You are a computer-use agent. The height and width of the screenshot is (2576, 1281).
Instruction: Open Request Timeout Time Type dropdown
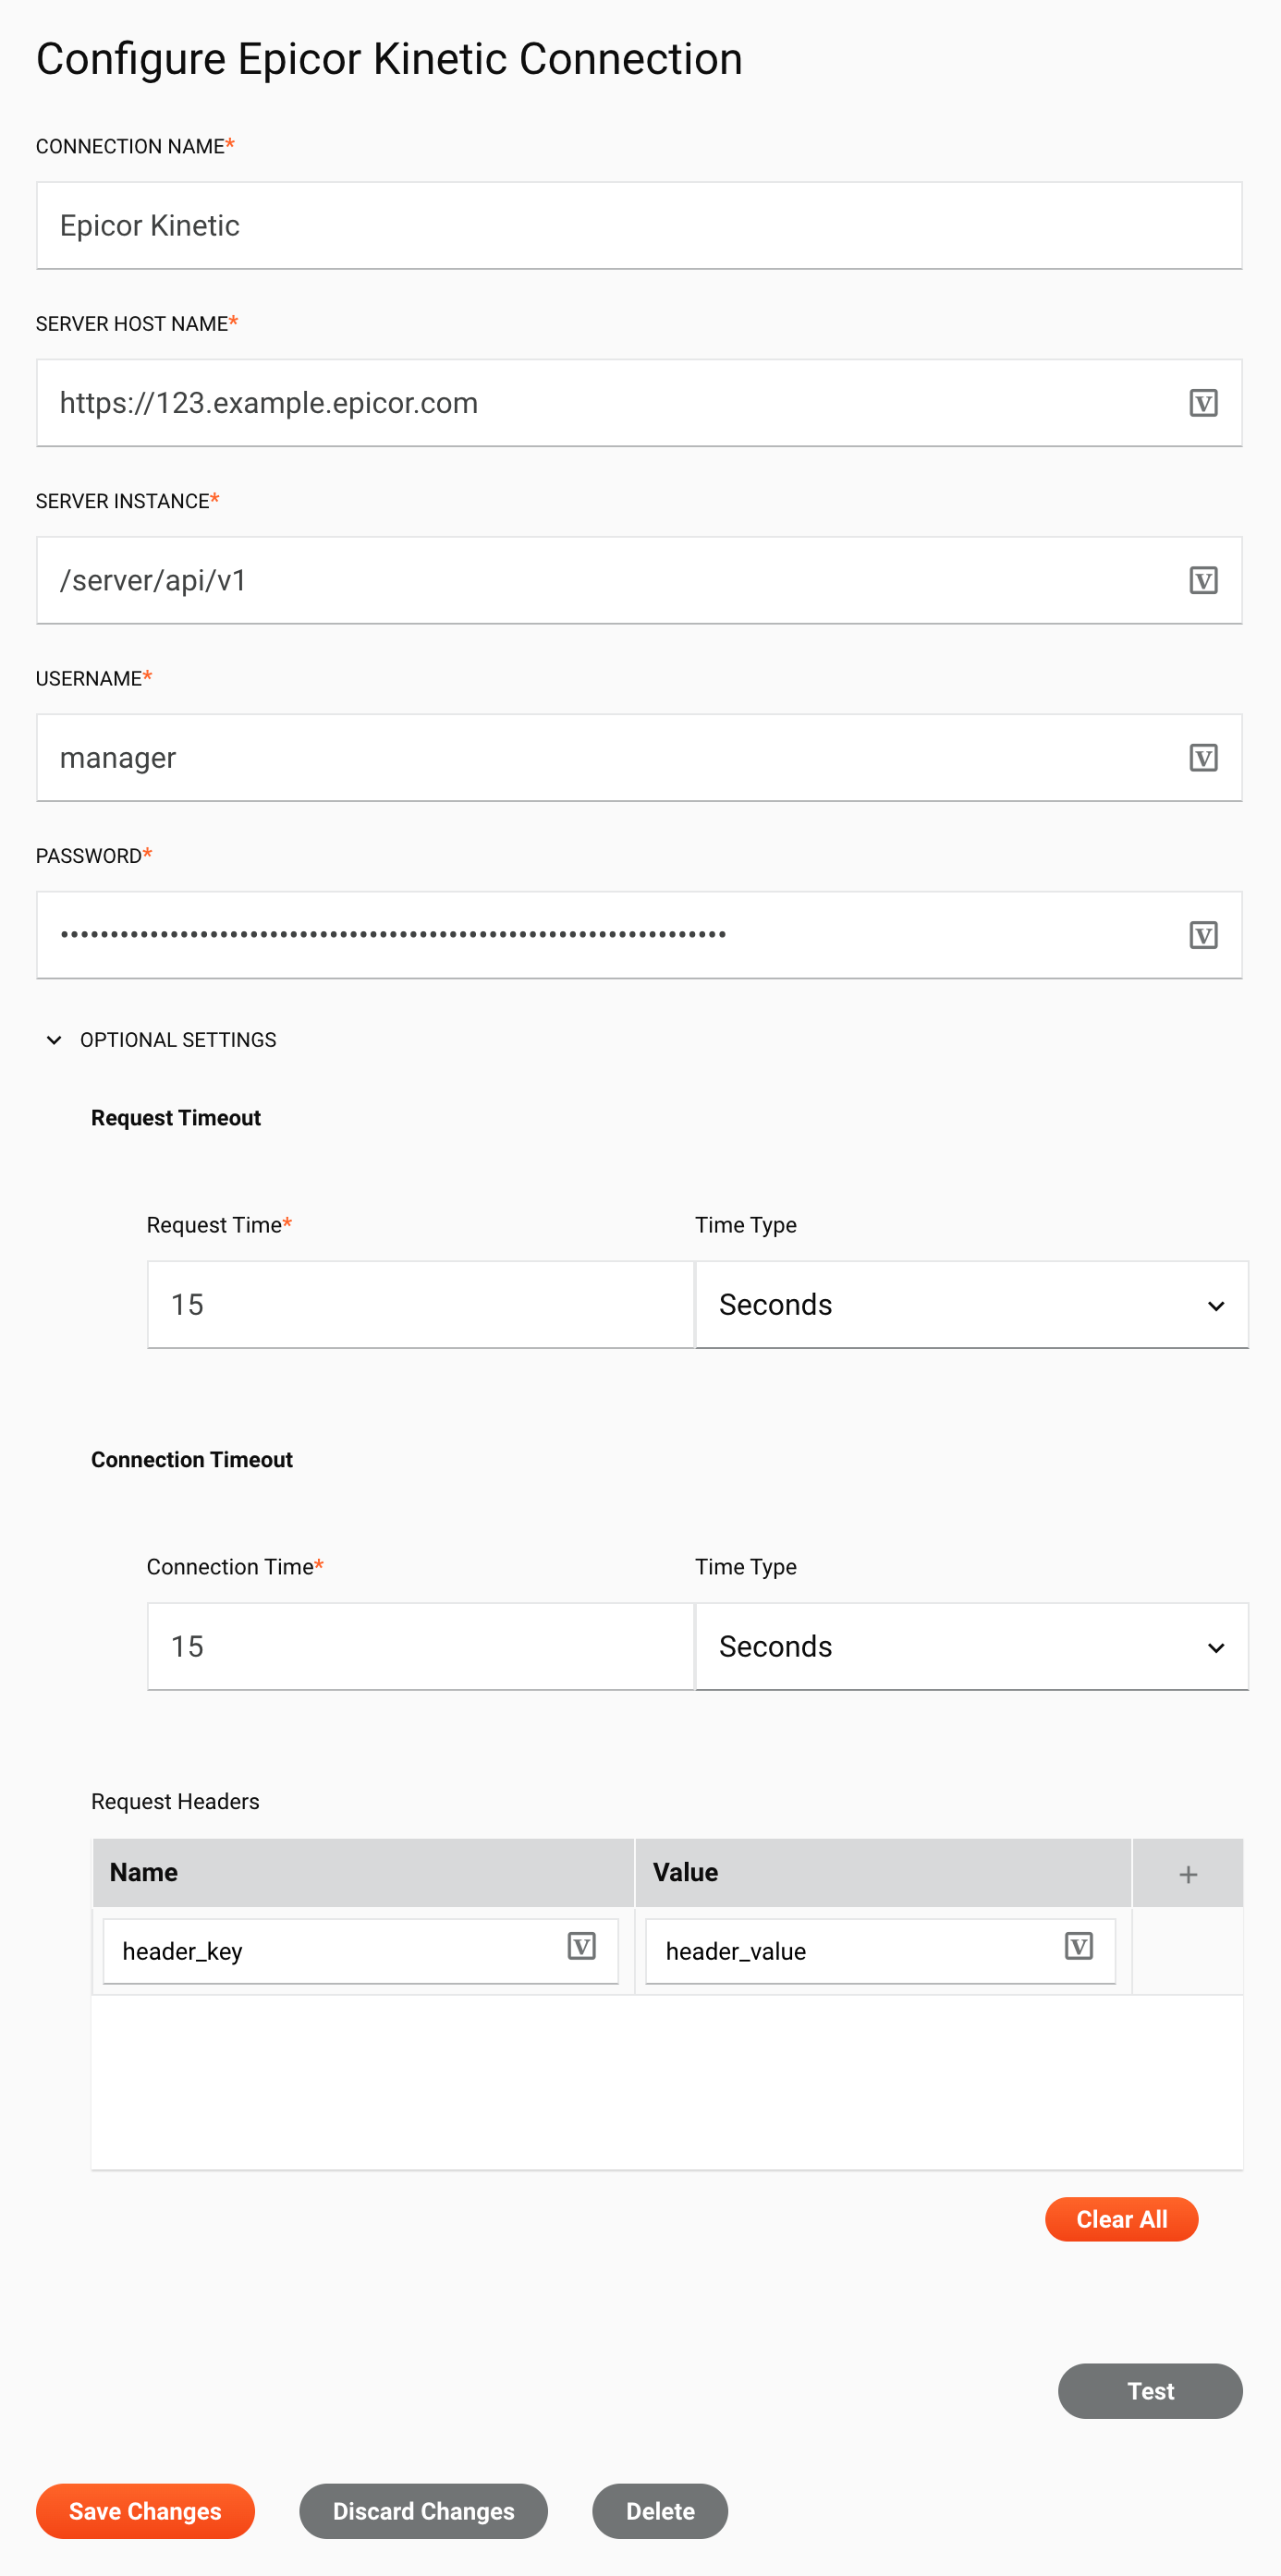click(971, 1304)
